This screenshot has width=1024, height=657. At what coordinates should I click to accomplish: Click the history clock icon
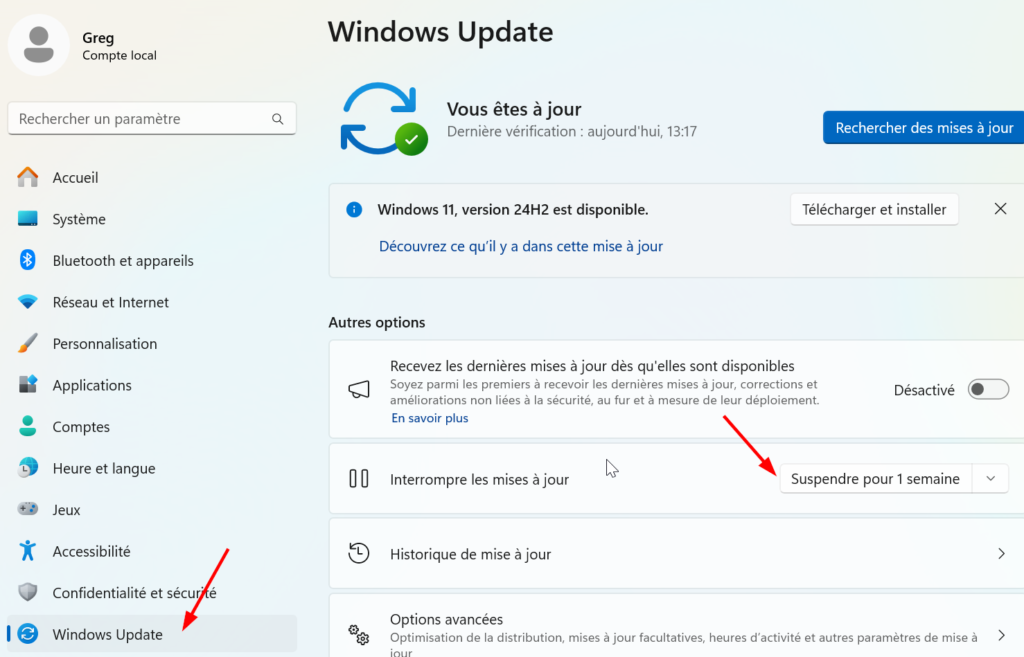point(359,553)
